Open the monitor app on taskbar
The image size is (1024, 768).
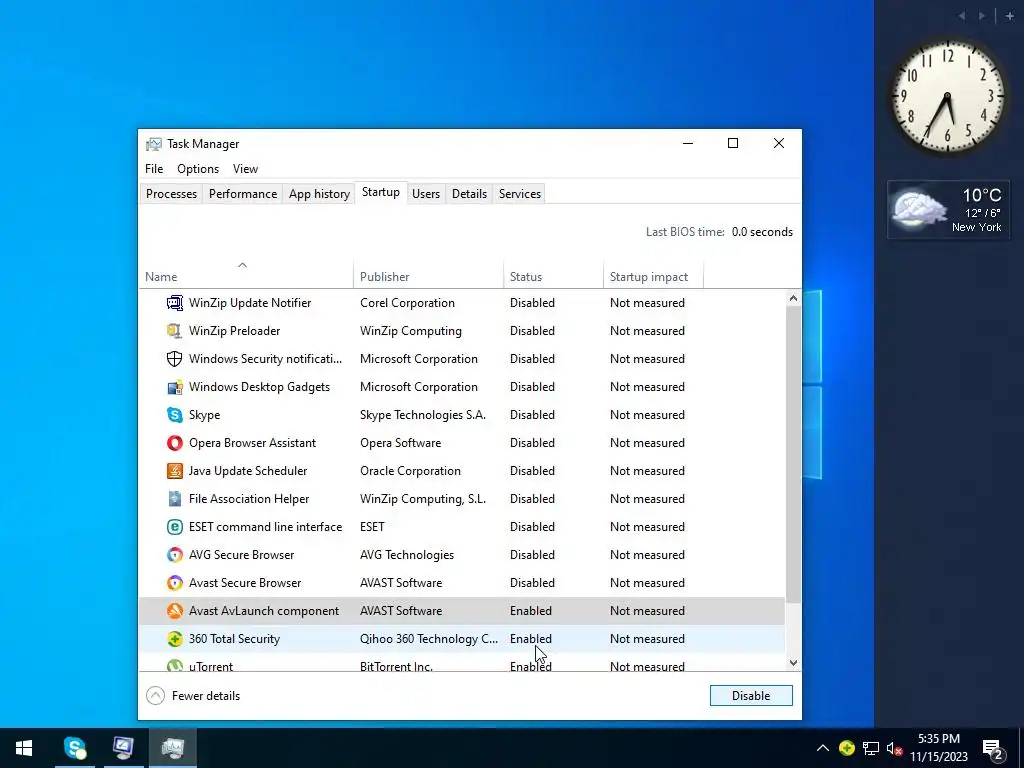[123, 748]
